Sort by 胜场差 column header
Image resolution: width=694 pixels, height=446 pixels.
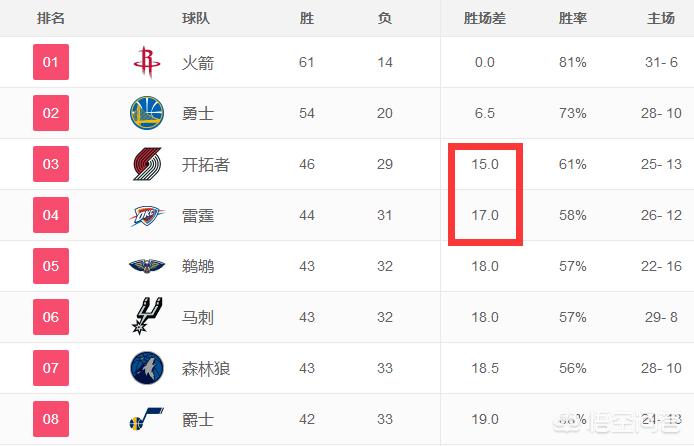(x=485, y=19)
